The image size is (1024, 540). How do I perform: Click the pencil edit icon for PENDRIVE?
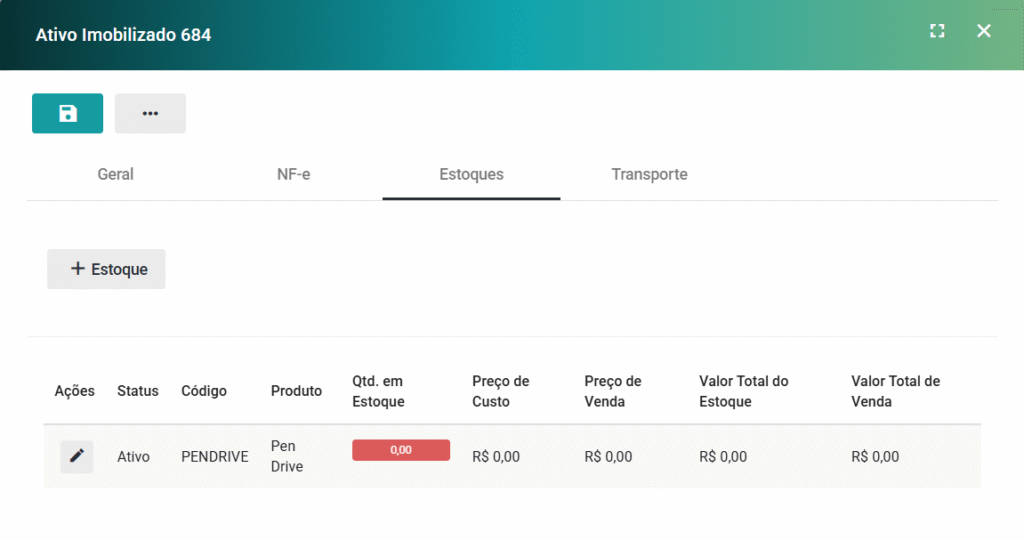click(77, 457)
